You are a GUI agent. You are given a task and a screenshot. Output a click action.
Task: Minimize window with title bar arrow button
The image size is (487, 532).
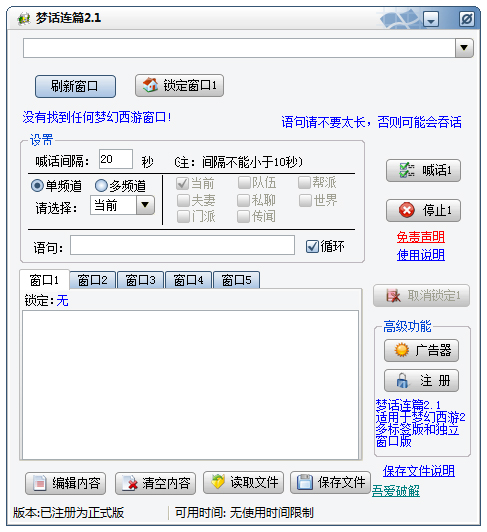click(431, 19)
